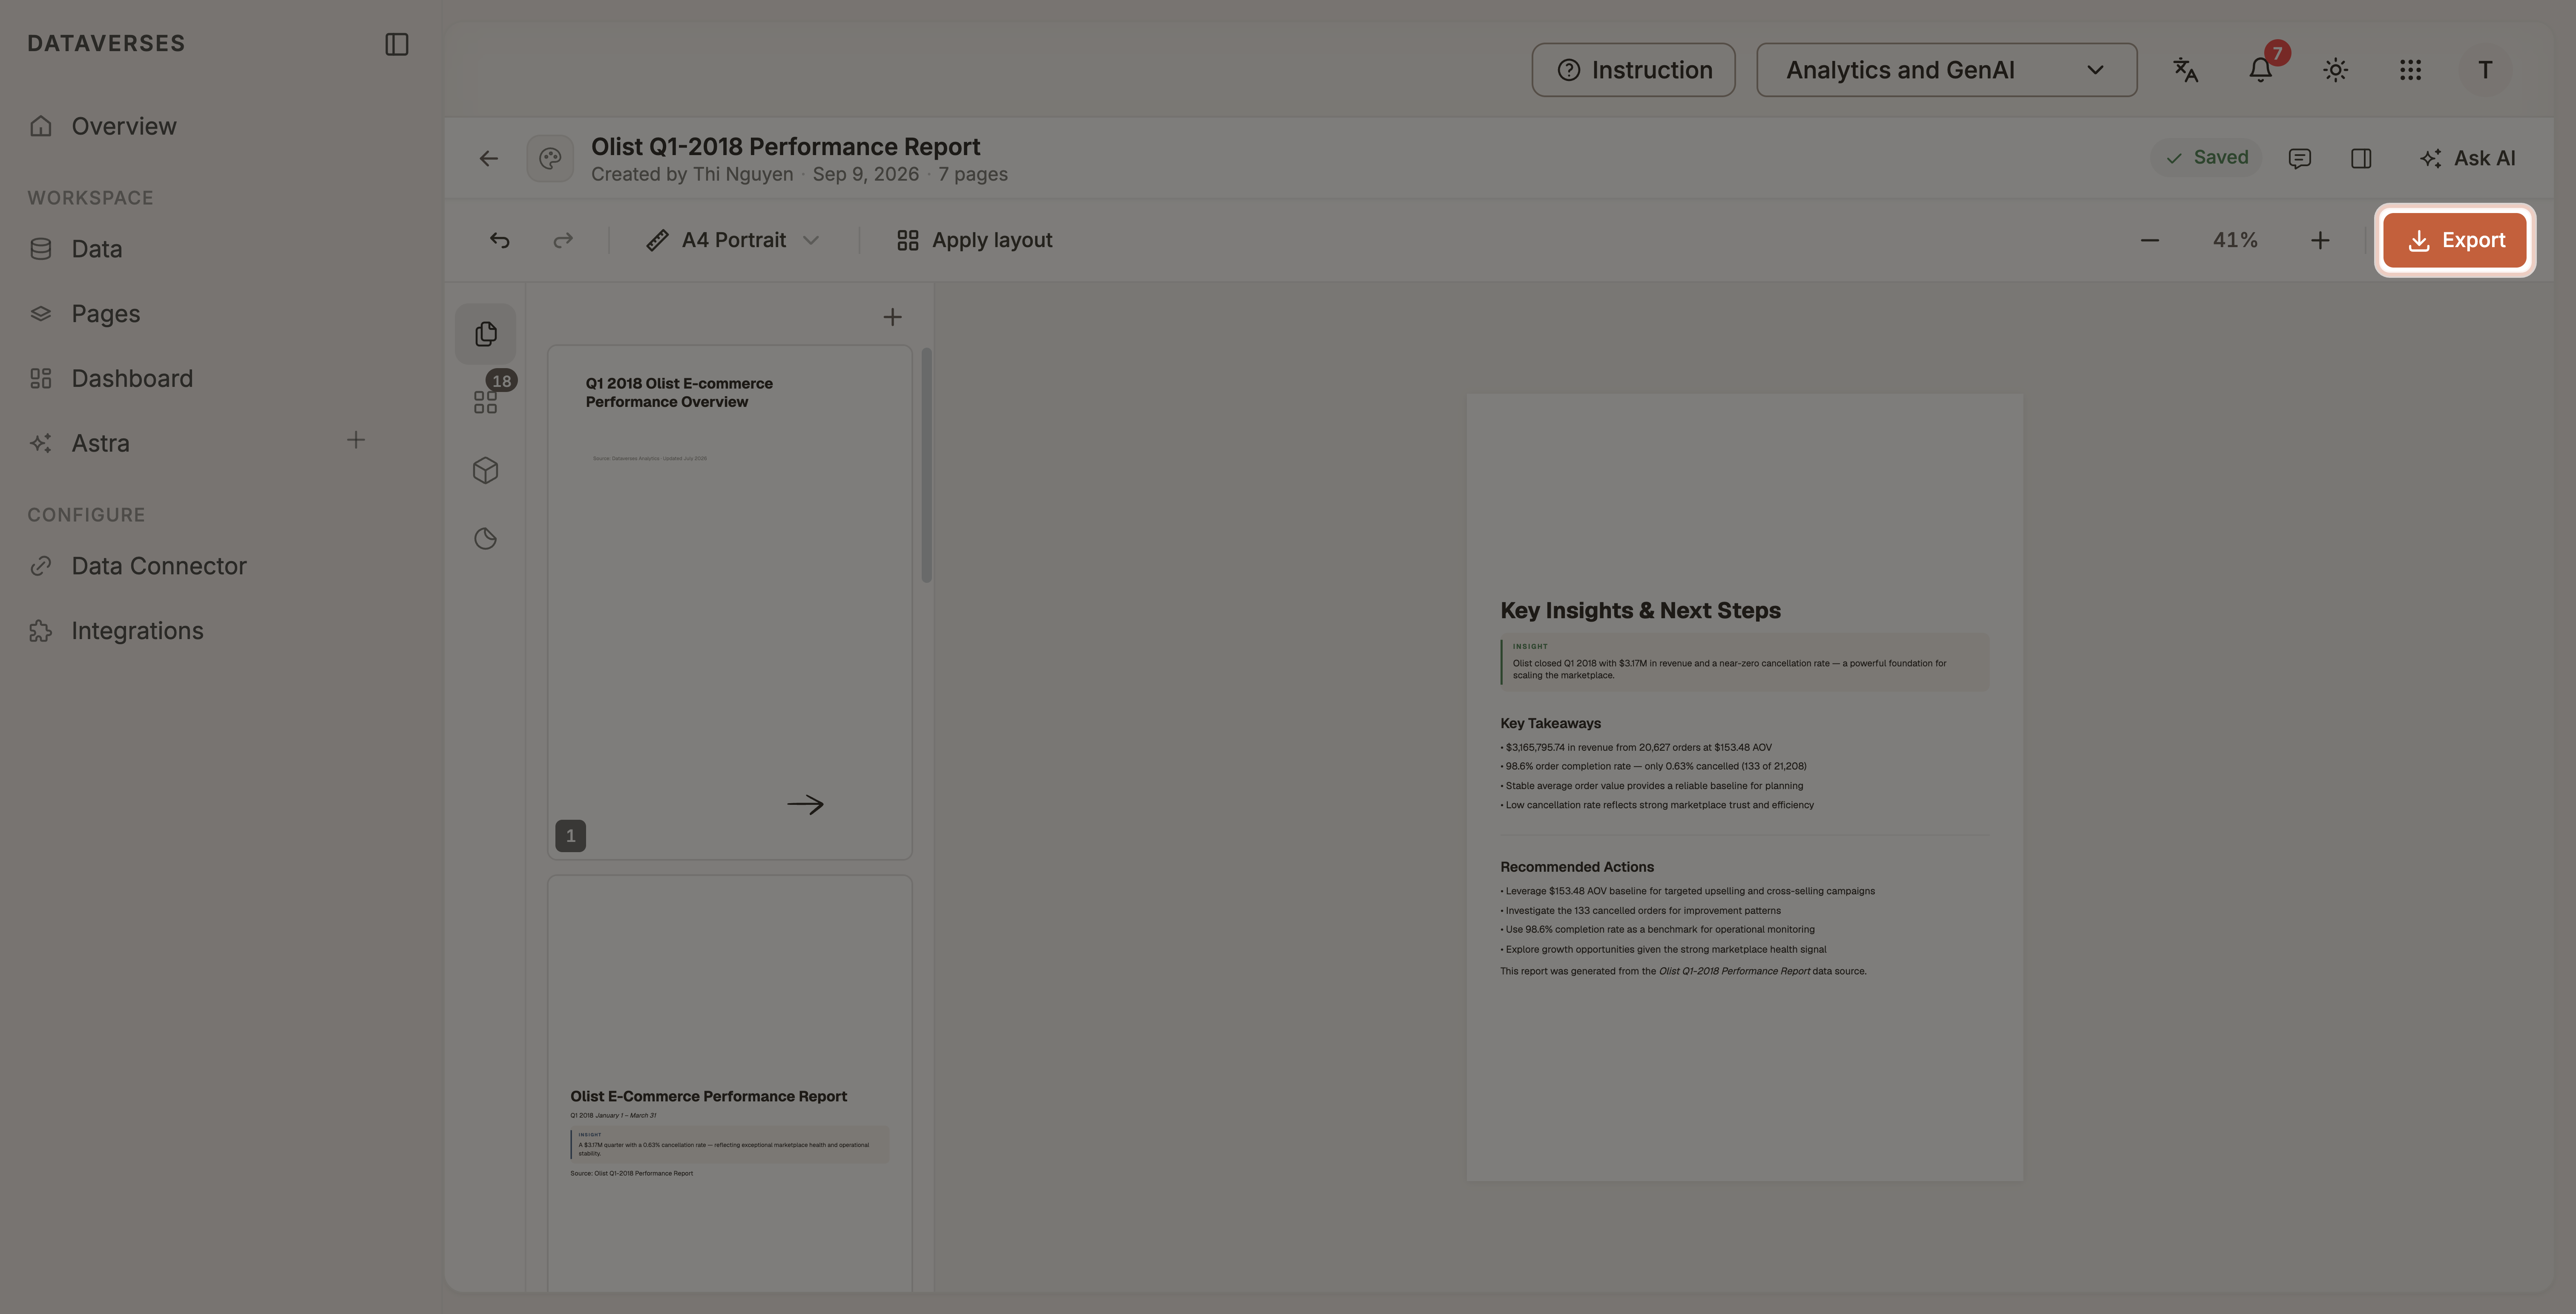Image resolution: width=2576 pixels, height=1314 pixels.
Task: Open the cube components tab
Action: click(x=485, y=470)
